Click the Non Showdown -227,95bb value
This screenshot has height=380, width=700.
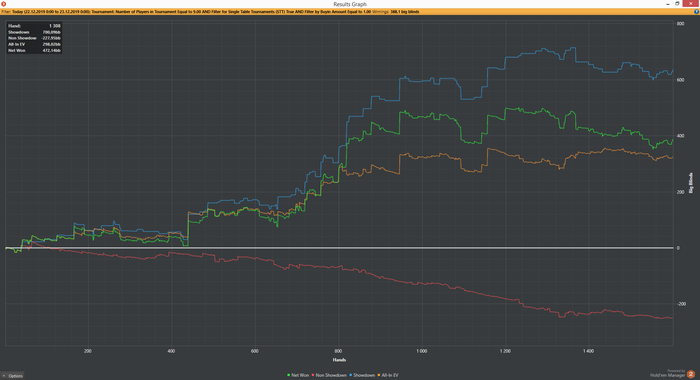(50, 38)
